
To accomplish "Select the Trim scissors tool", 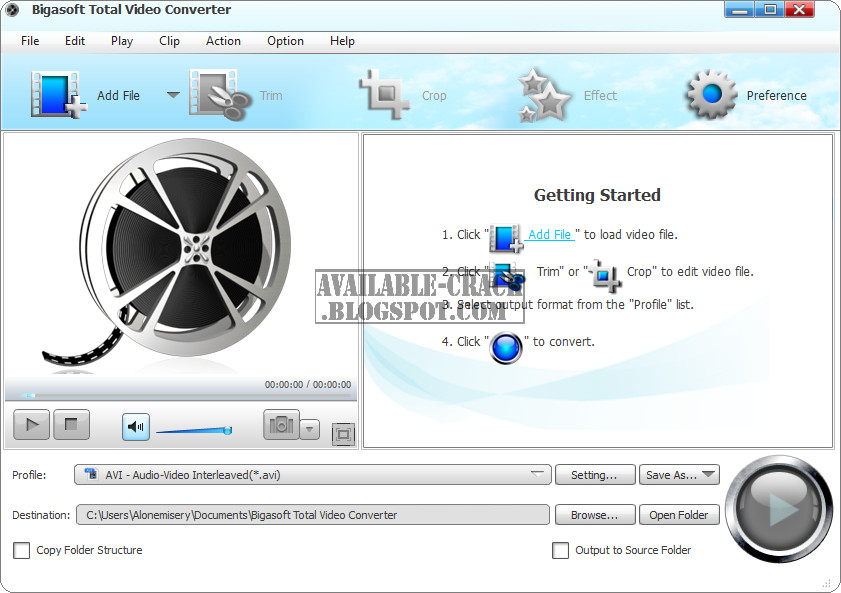I will point(220,95).
